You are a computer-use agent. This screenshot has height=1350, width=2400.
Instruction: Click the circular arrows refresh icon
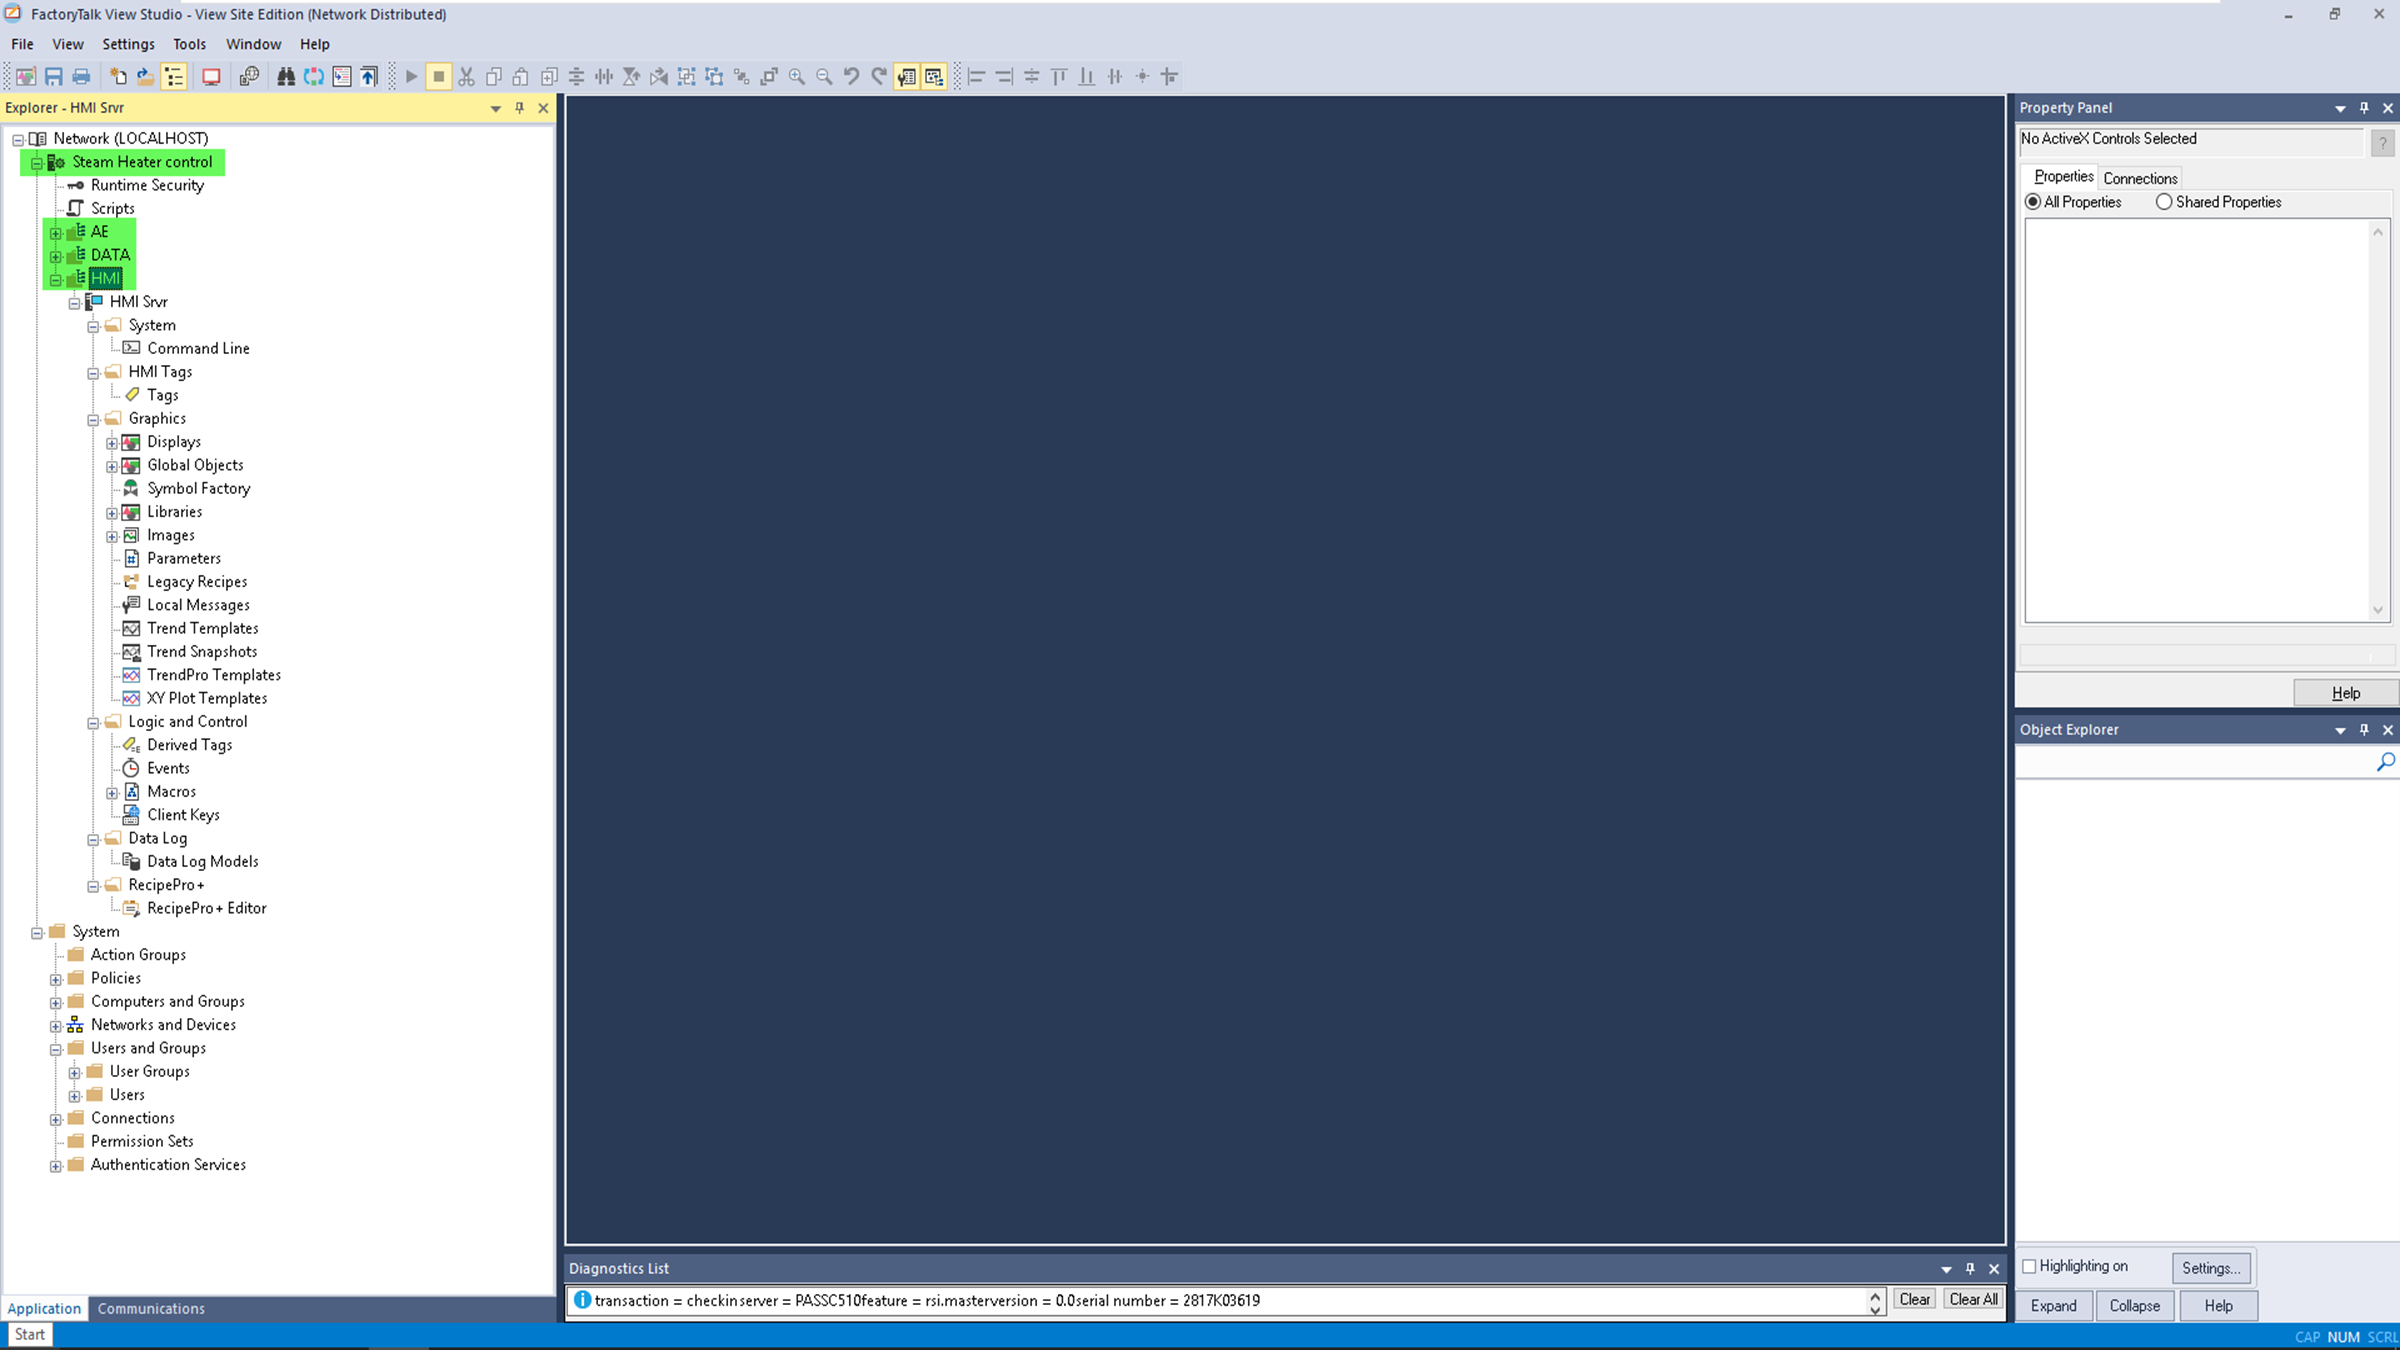click(314, 77)
